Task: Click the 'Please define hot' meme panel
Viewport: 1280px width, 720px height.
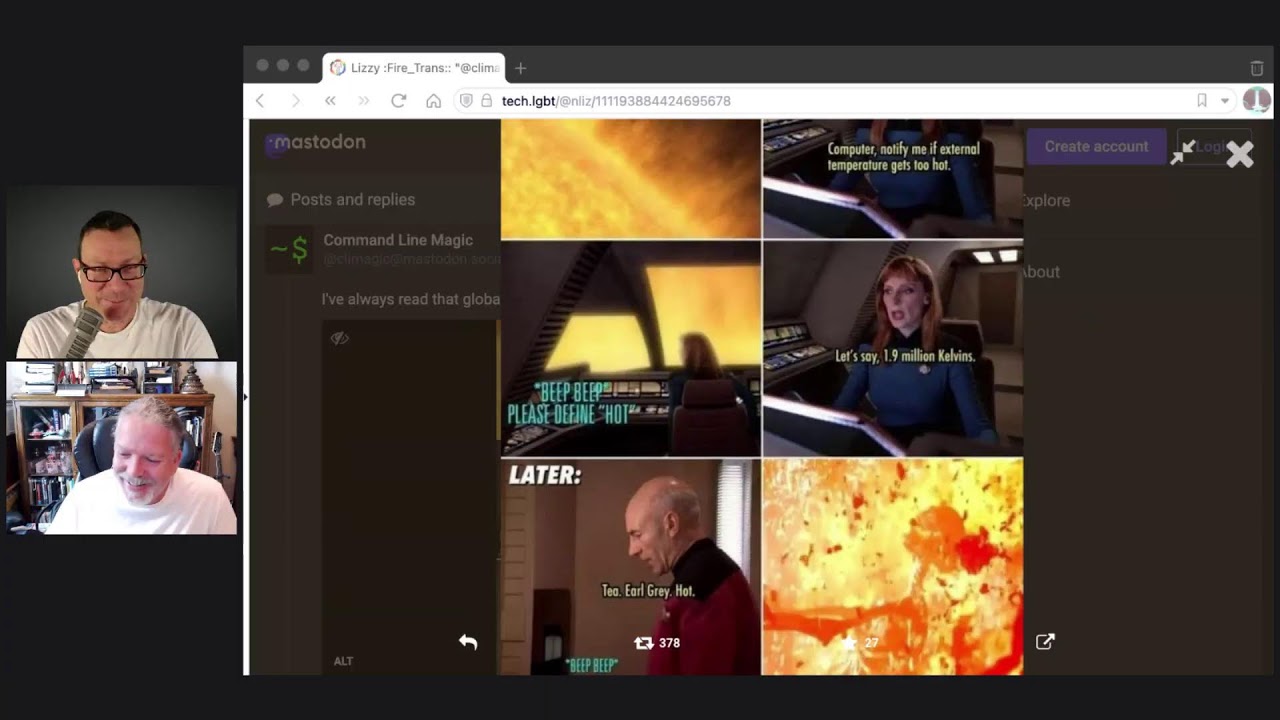Action: coord(630,349)
